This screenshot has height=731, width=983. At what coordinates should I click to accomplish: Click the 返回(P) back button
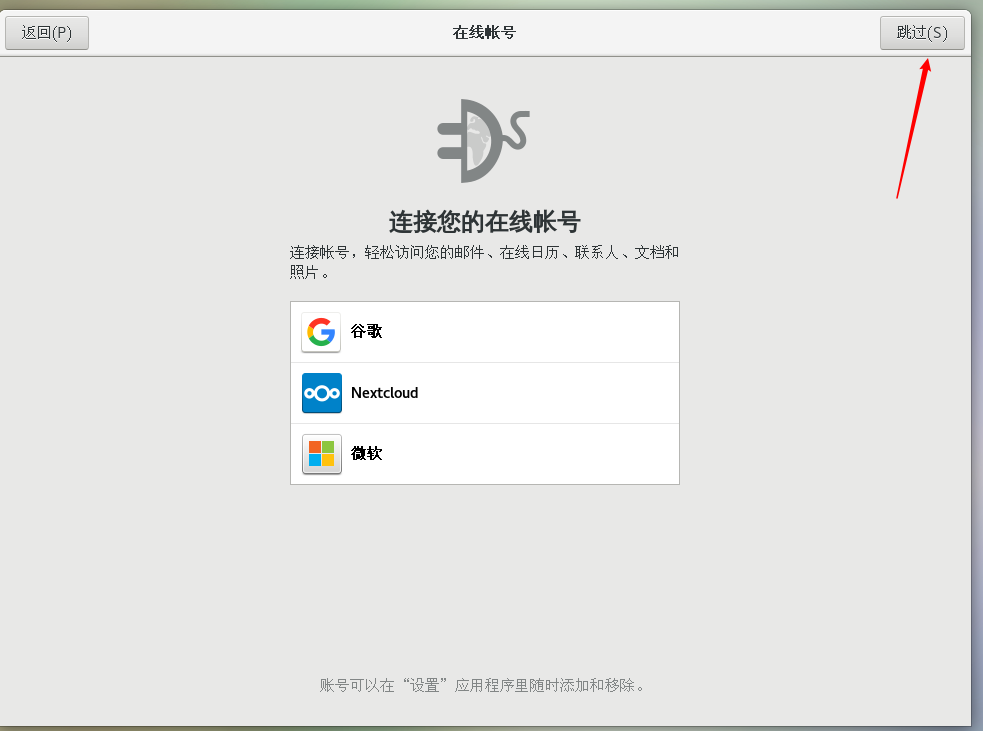click(x=47, y=33)
